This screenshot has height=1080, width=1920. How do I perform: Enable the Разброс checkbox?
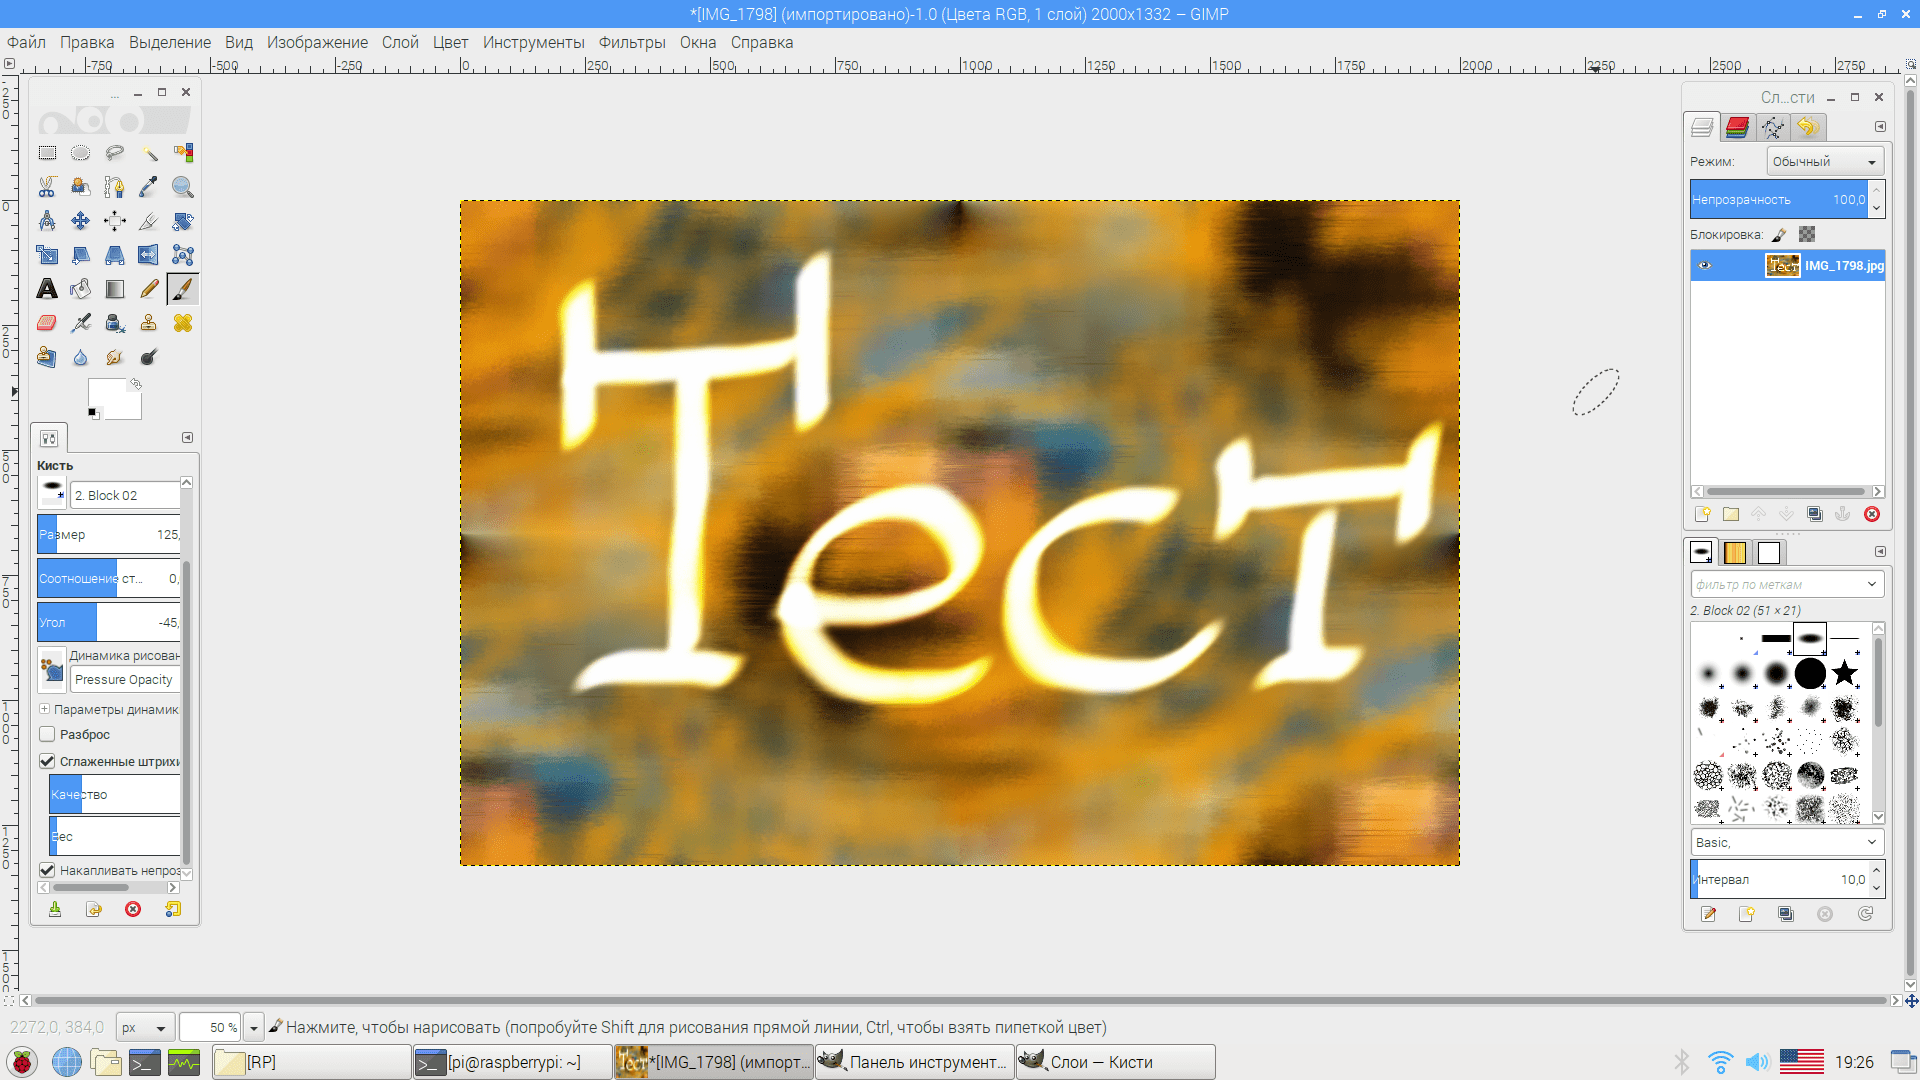[47, 734]
